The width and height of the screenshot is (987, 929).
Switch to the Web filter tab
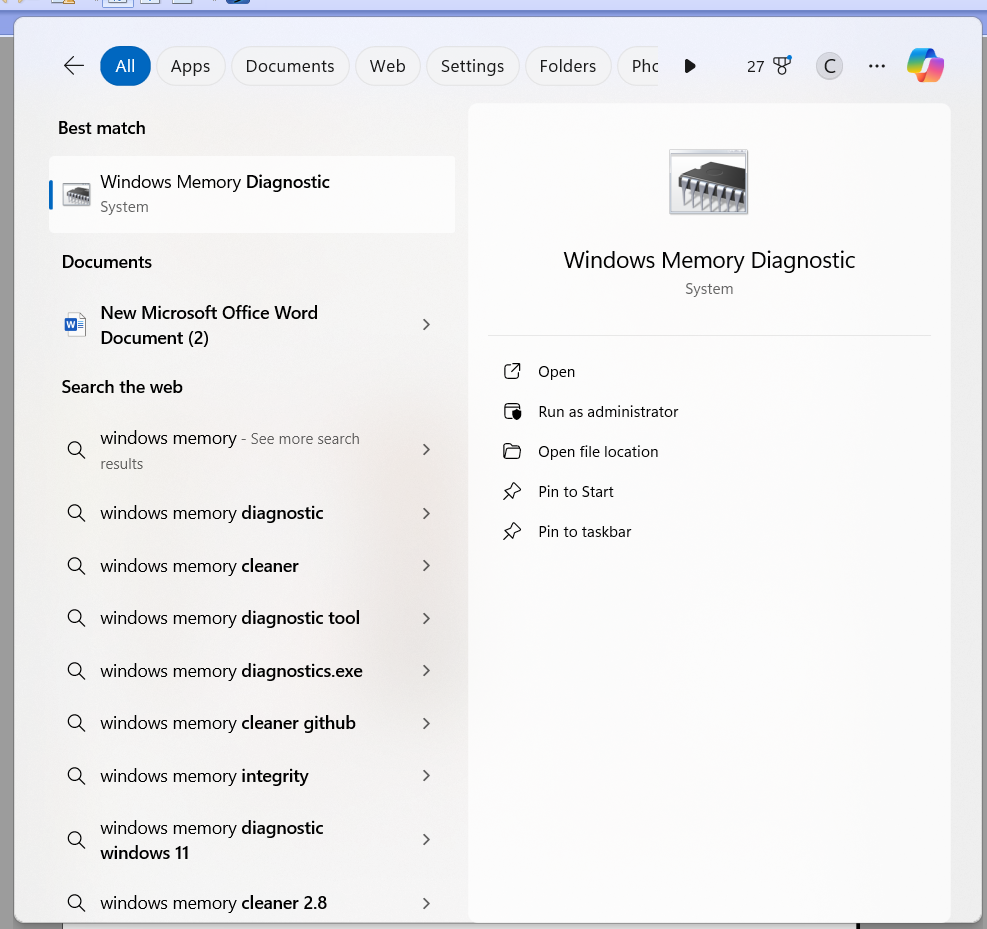[x=387, y=65]
